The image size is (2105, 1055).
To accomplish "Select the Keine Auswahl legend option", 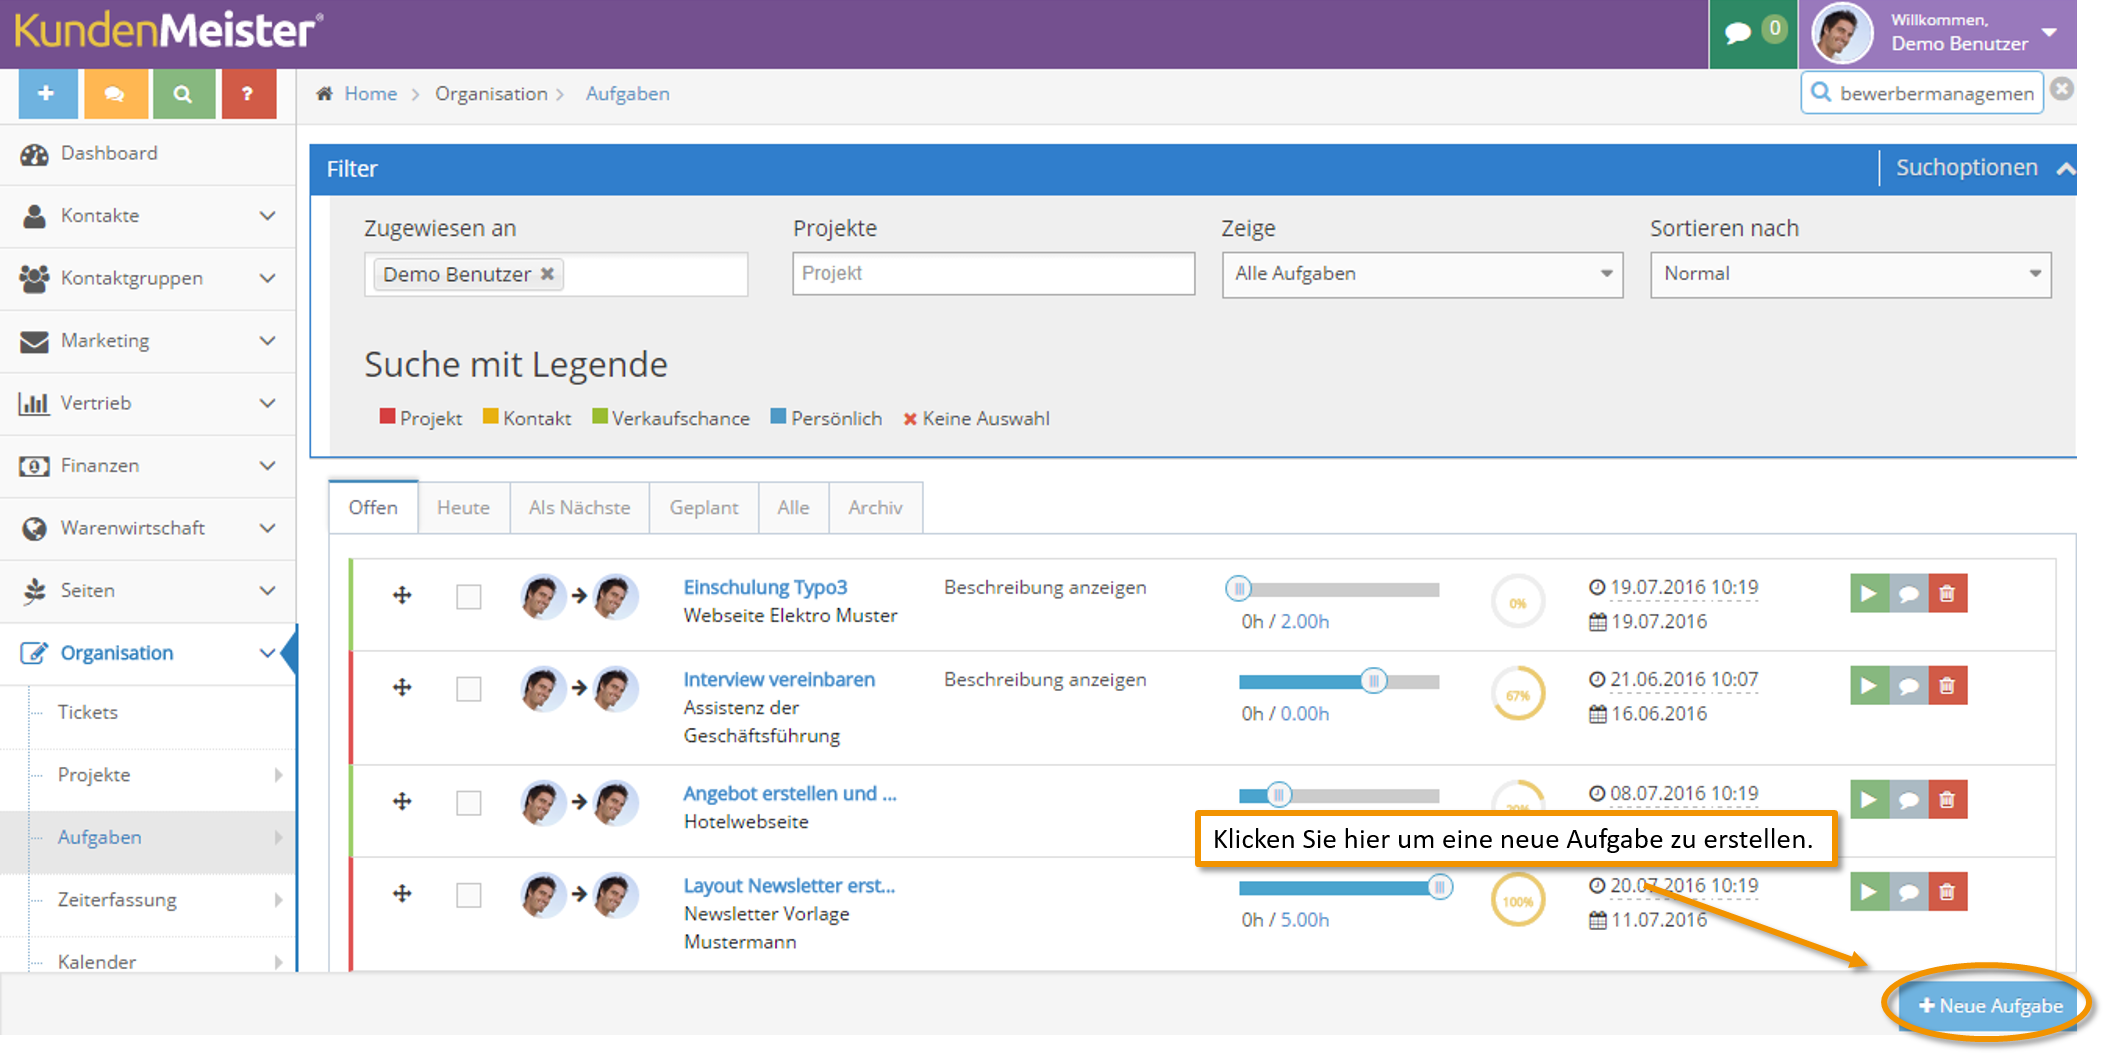I will point(977,418).
